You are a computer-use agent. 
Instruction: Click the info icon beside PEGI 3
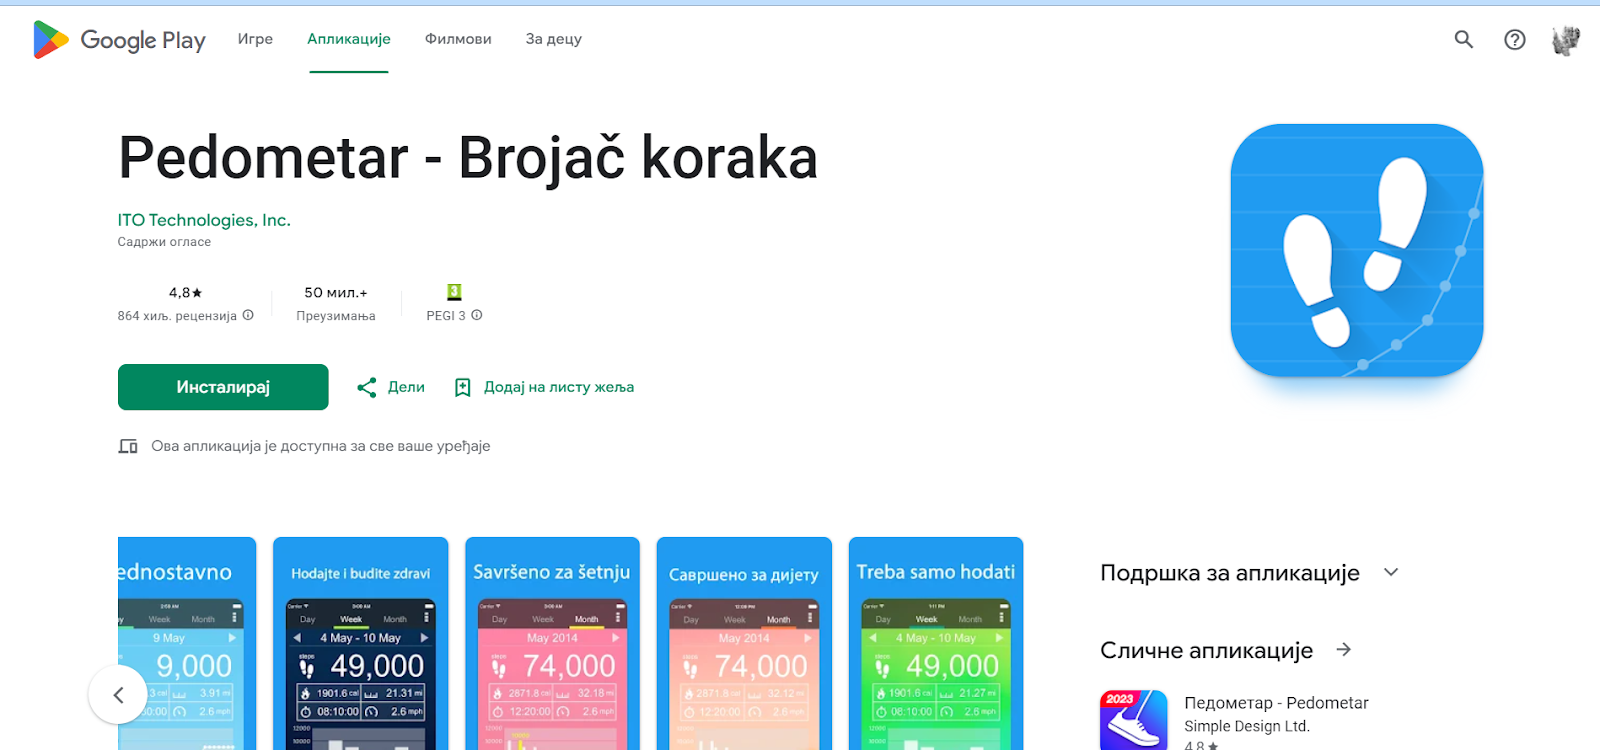coord(477,315)
